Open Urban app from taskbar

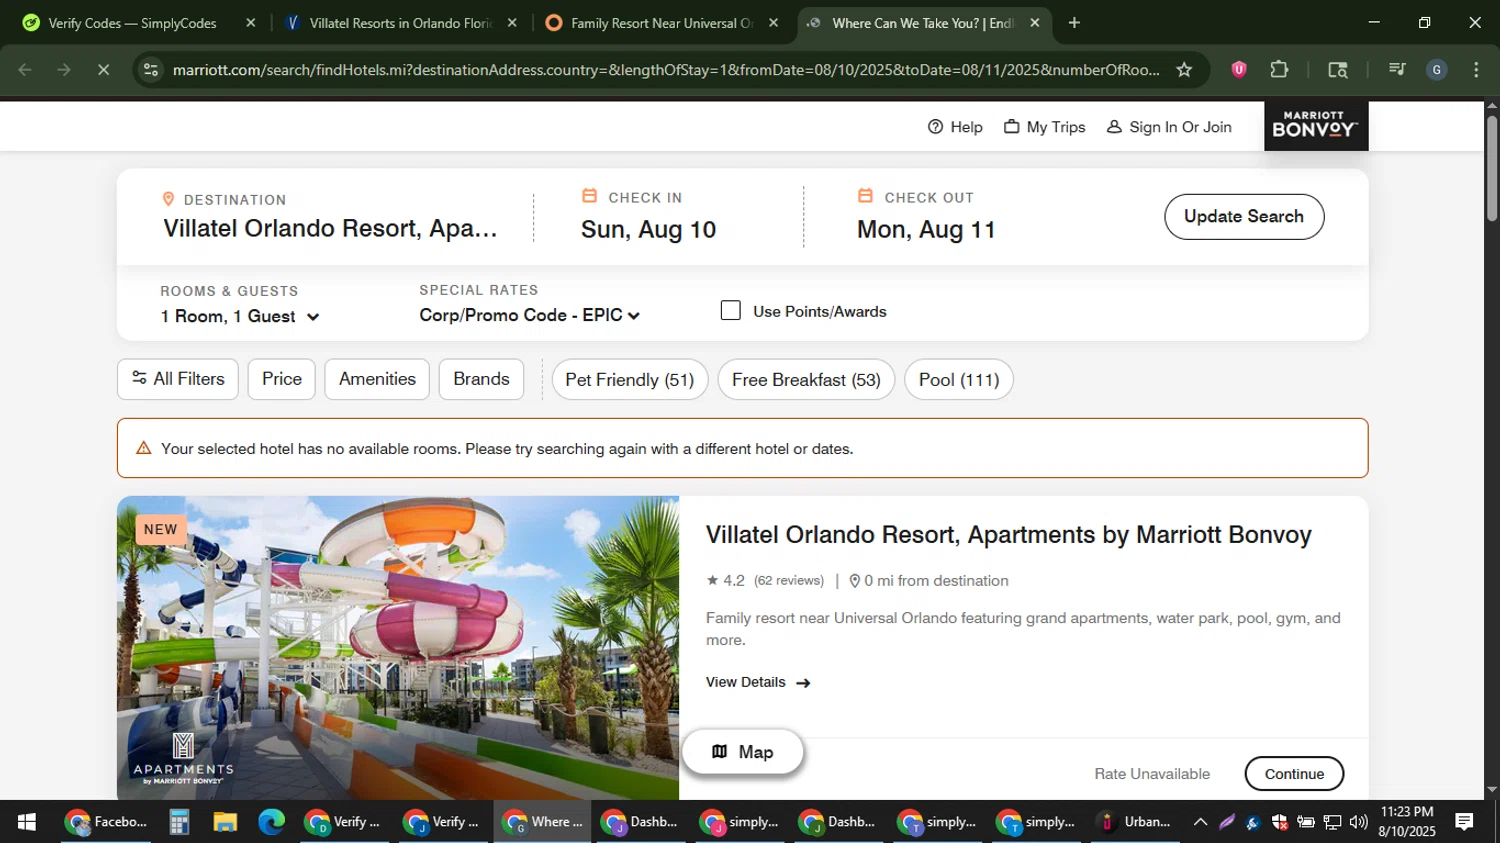(x=1136, y=822)
